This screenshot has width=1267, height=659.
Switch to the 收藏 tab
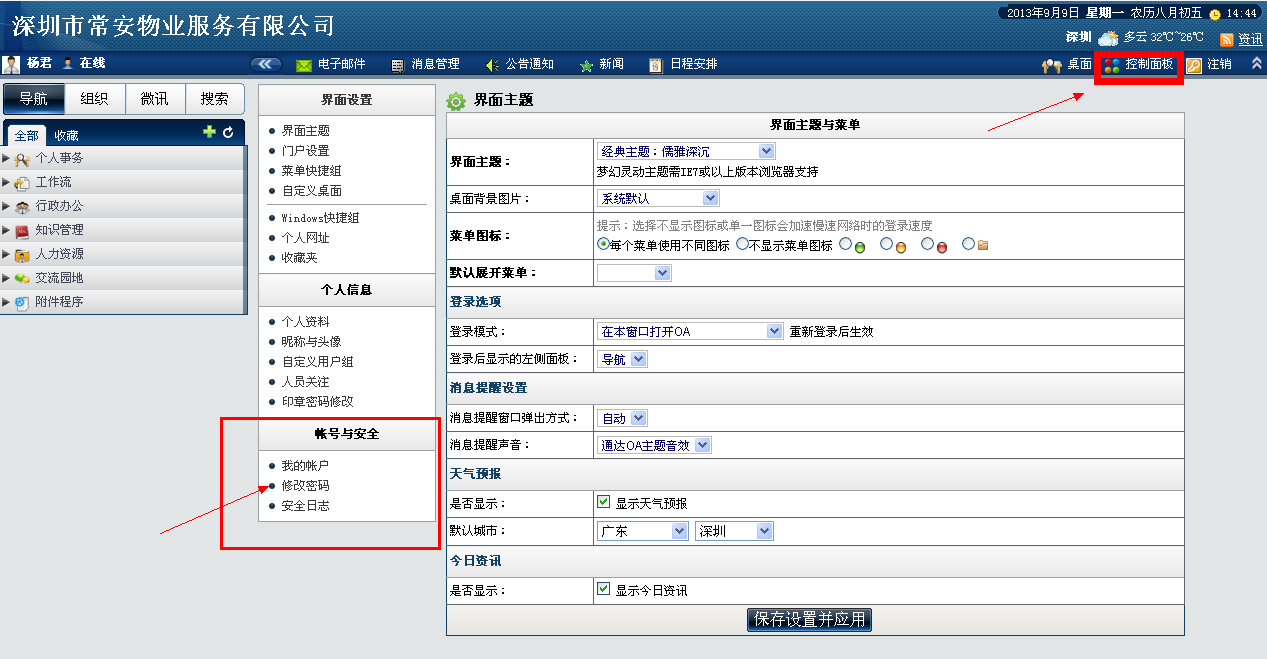point(66,135)
